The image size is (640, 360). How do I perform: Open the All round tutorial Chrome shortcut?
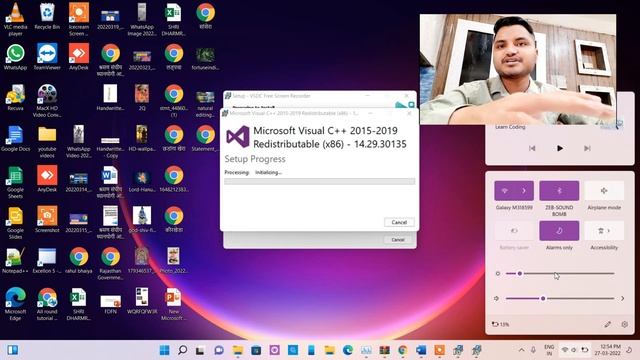[47, 304]
